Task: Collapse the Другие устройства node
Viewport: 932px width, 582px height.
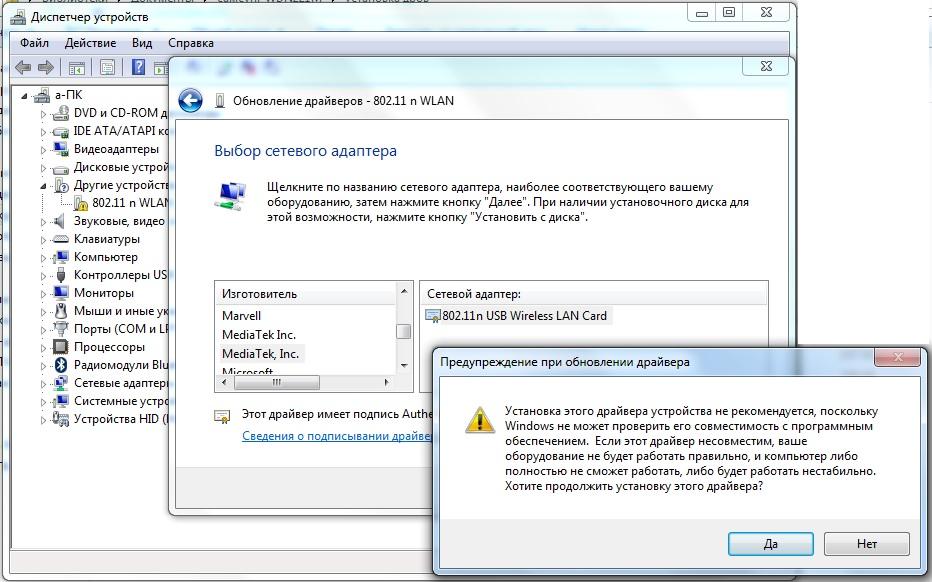Action: point(43,186)
